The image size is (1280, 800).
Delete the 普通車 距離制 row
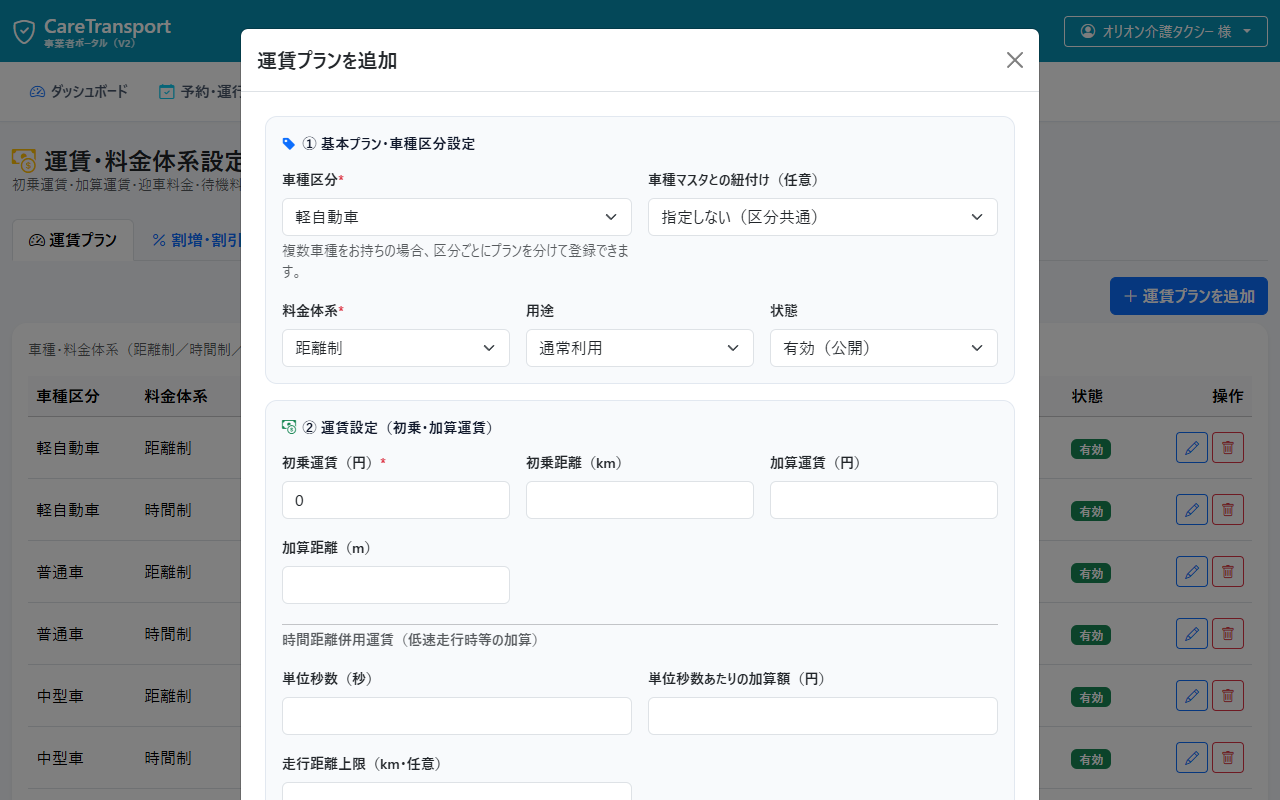(1228, 572)
